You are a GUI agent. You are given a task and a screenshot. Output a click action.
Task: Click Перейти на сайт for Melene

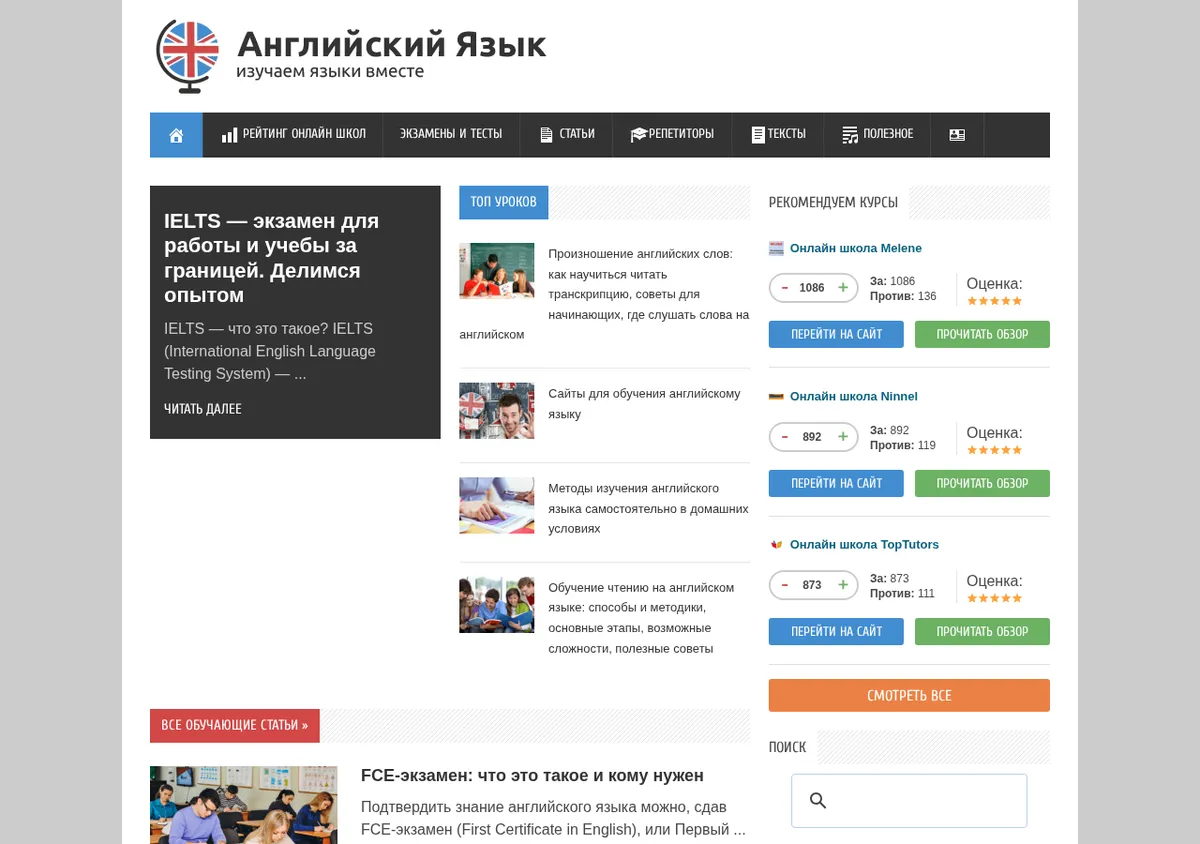(x=836, y=334)
